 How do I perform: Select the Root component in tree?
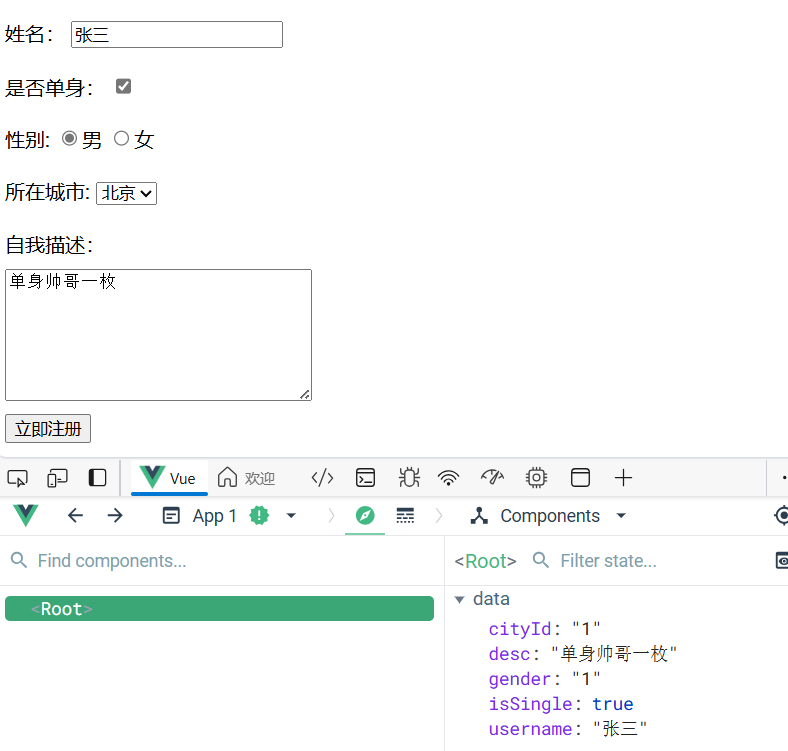click(x=219, y=609)
